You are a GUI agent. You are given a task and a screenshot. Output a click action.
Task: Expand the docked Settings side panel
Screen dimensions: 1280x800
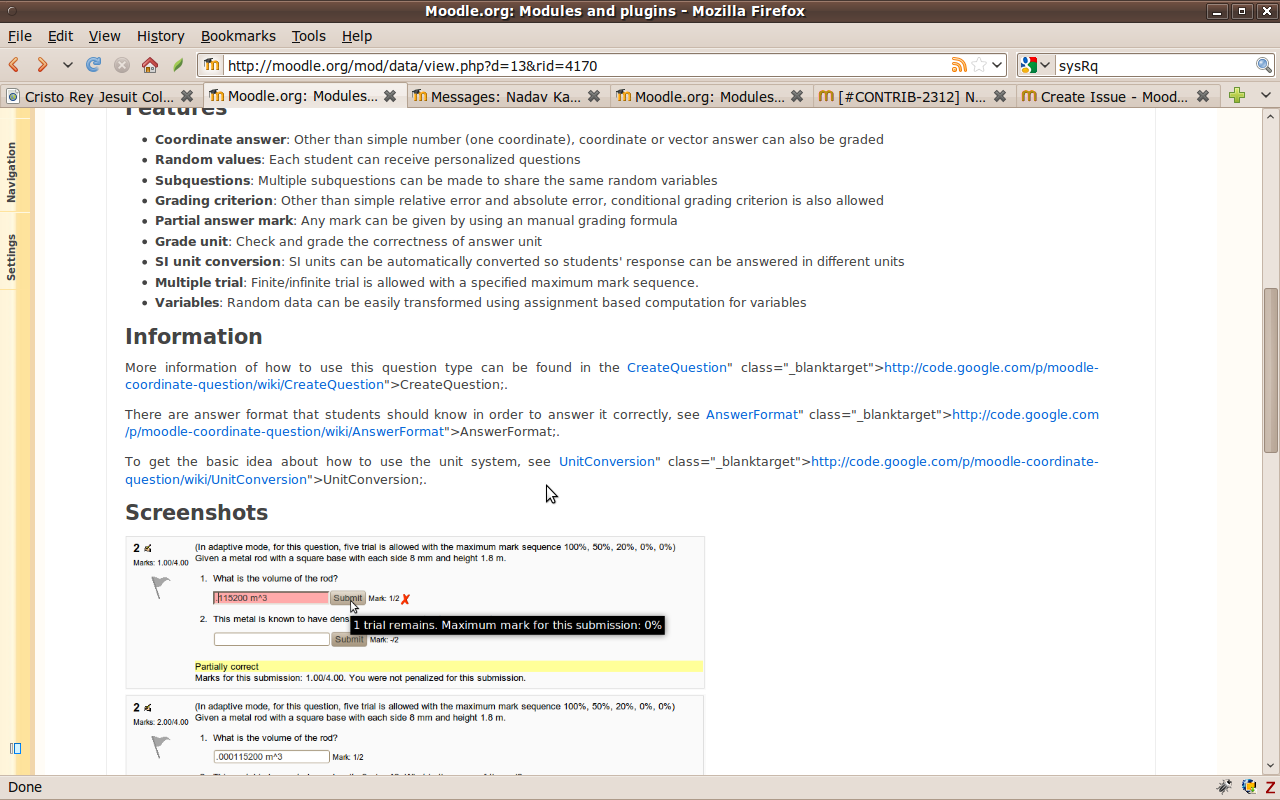tap(12, 257)
